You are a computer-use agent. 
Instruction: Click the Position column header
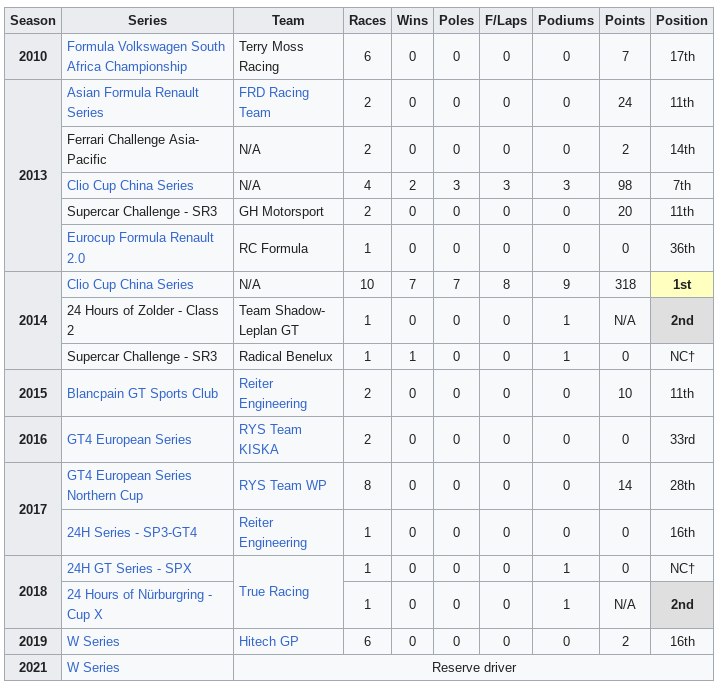coord(682,21)
